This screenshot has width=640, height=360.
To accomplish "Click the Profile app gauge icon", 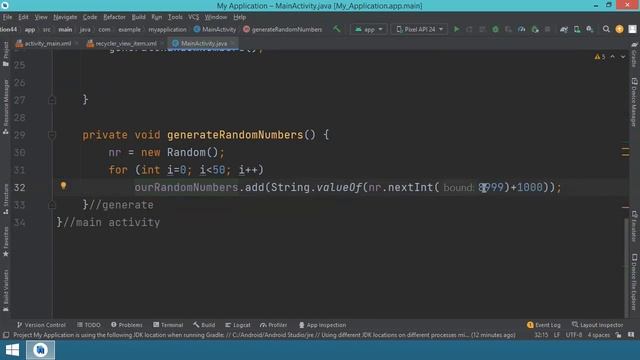I will coord(521,29).
